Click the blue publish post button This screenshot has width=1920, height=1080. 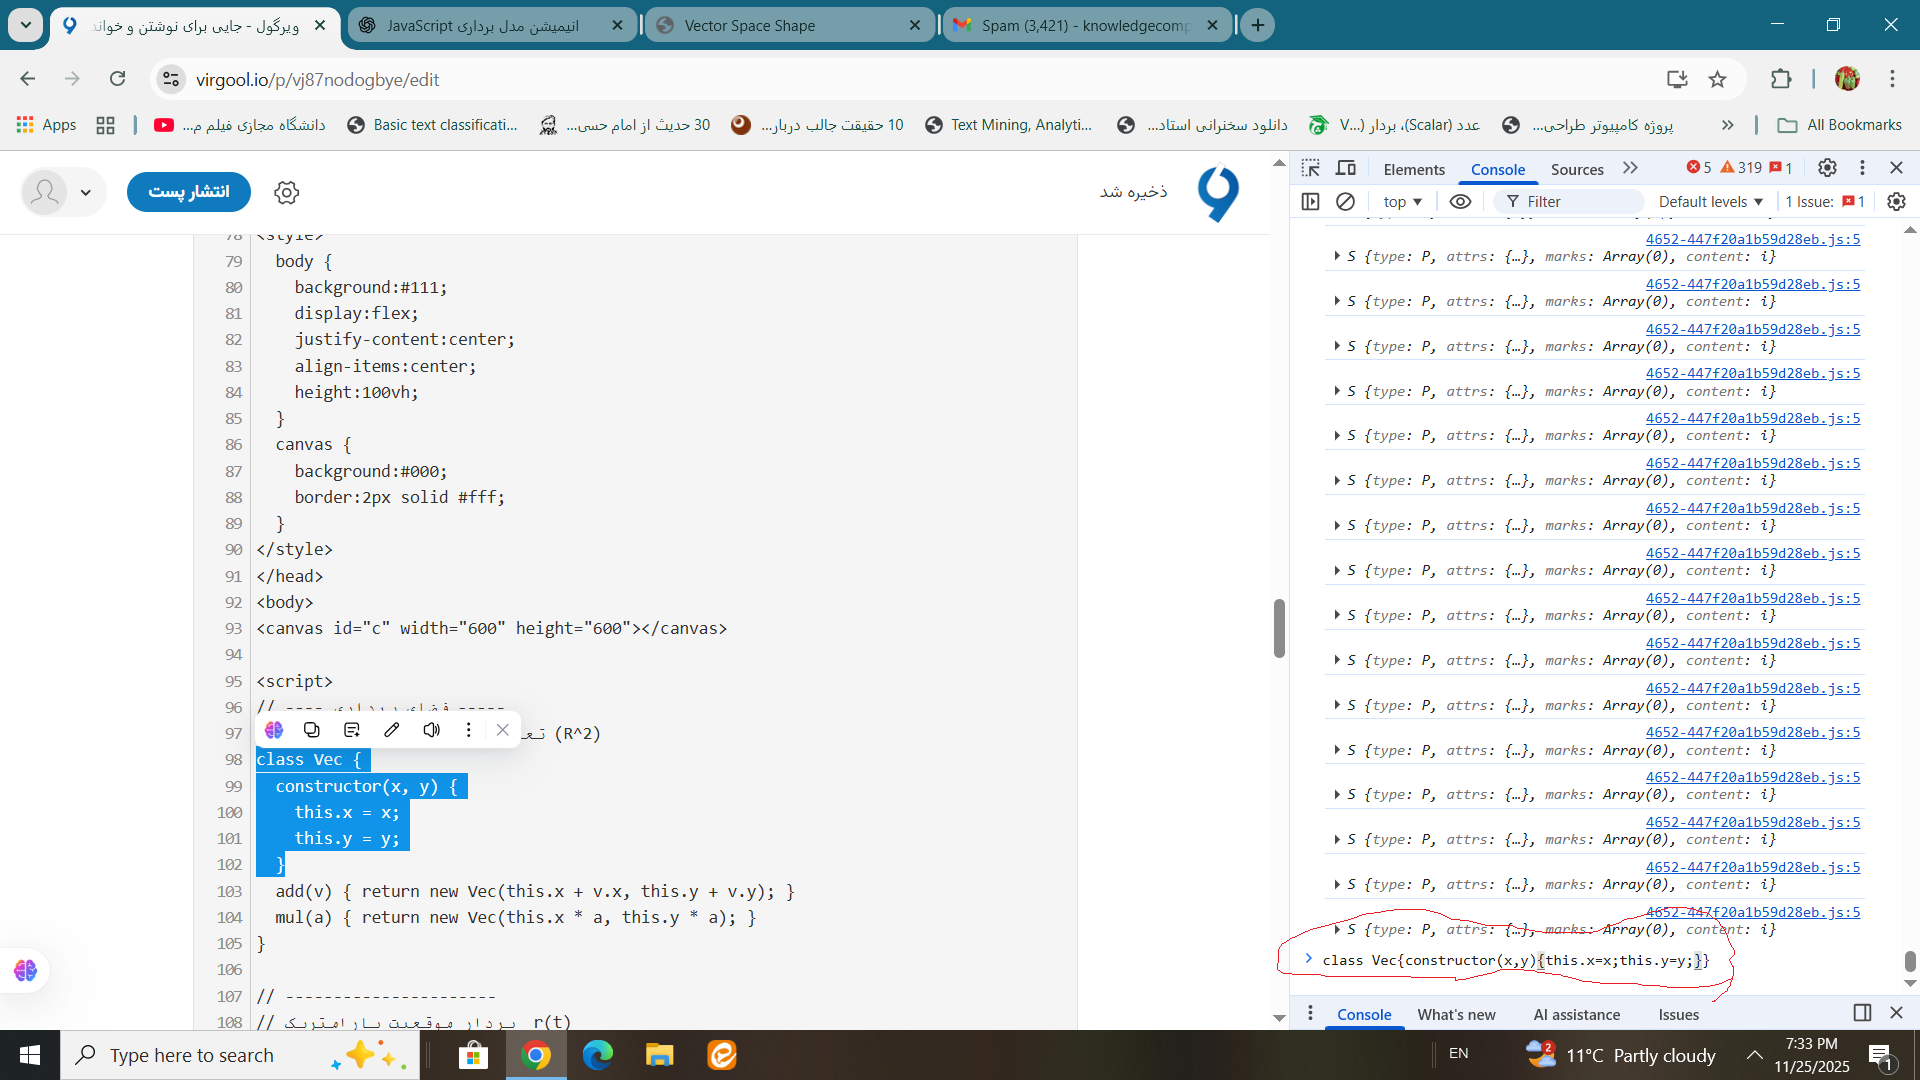[x=189, y=191]
